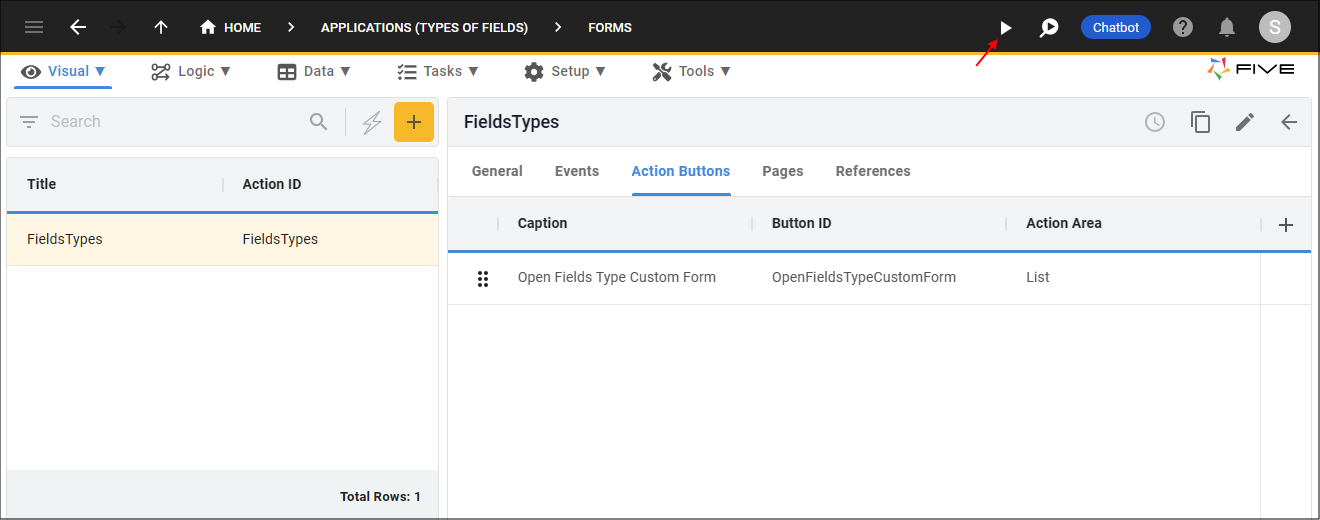
Task: Click the inspect/debug run icon
Action: (1049, 28)
